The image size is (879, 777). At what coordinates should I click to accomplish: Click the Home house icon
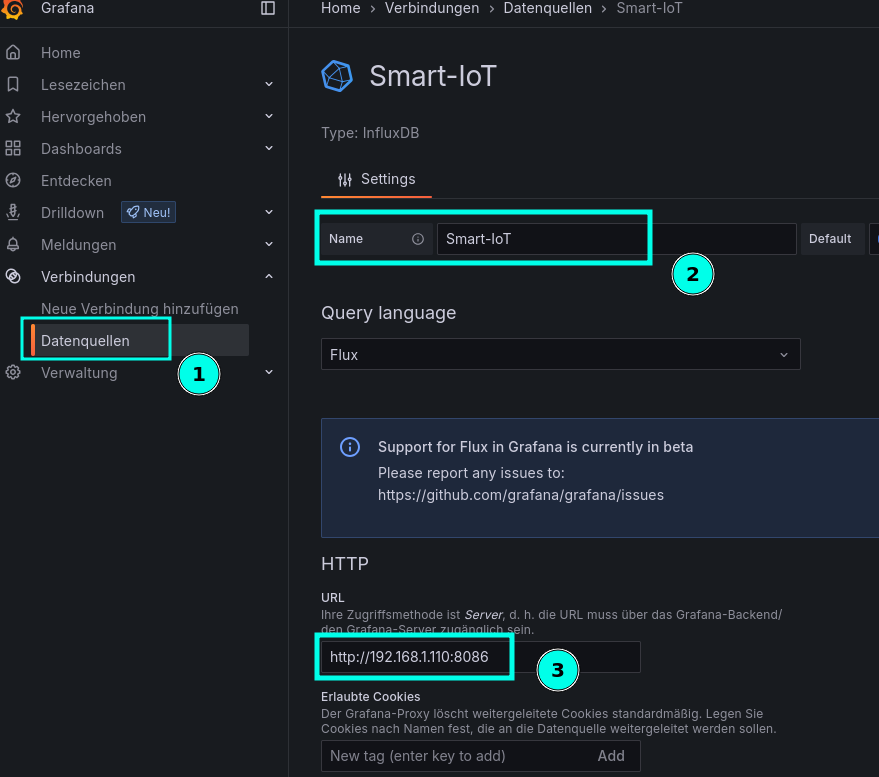click(x=13, y=52)
